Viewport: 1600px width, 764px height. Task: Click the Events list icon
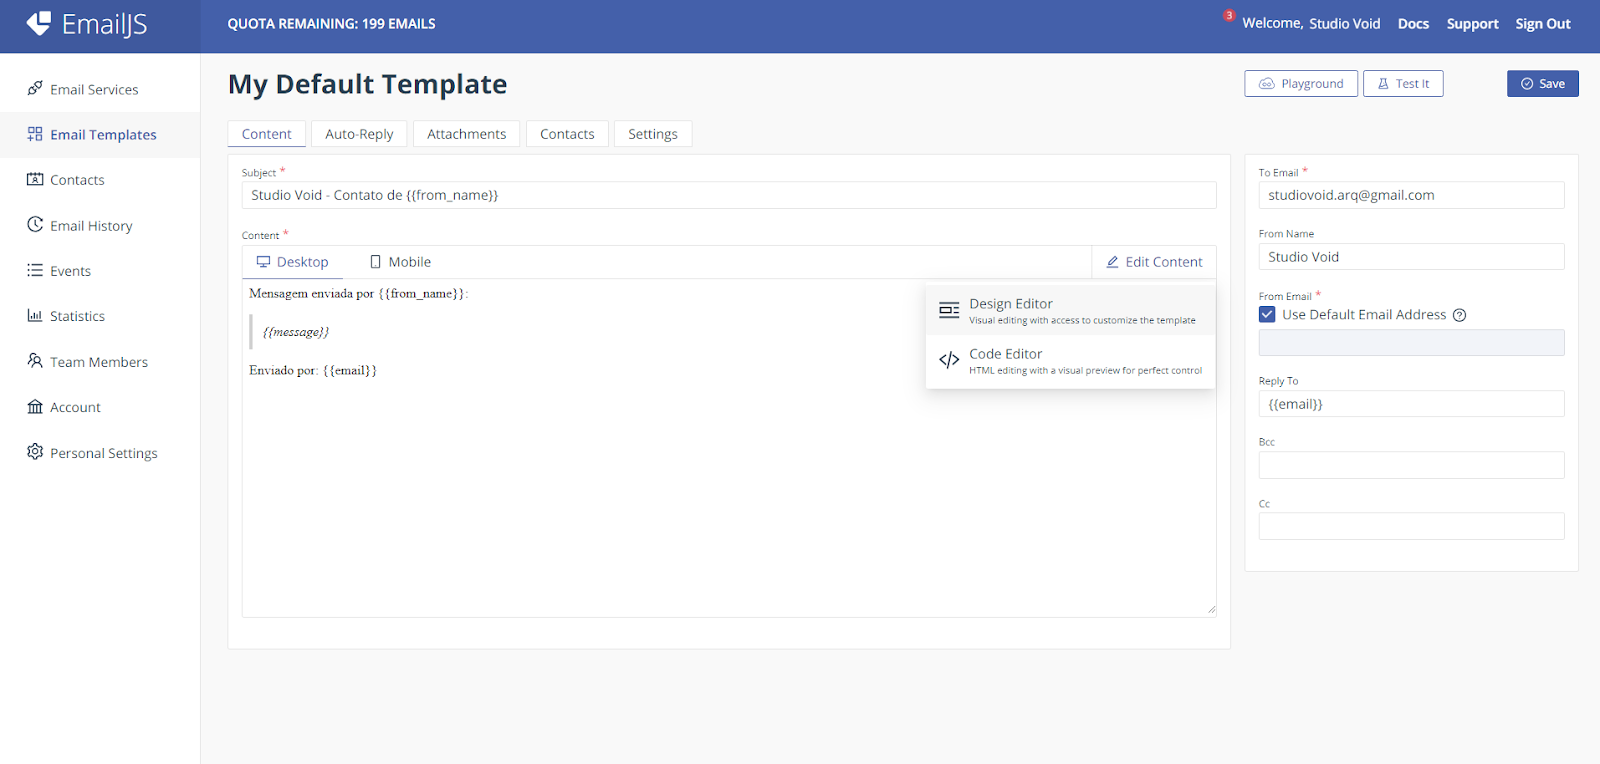pos(35,270)
